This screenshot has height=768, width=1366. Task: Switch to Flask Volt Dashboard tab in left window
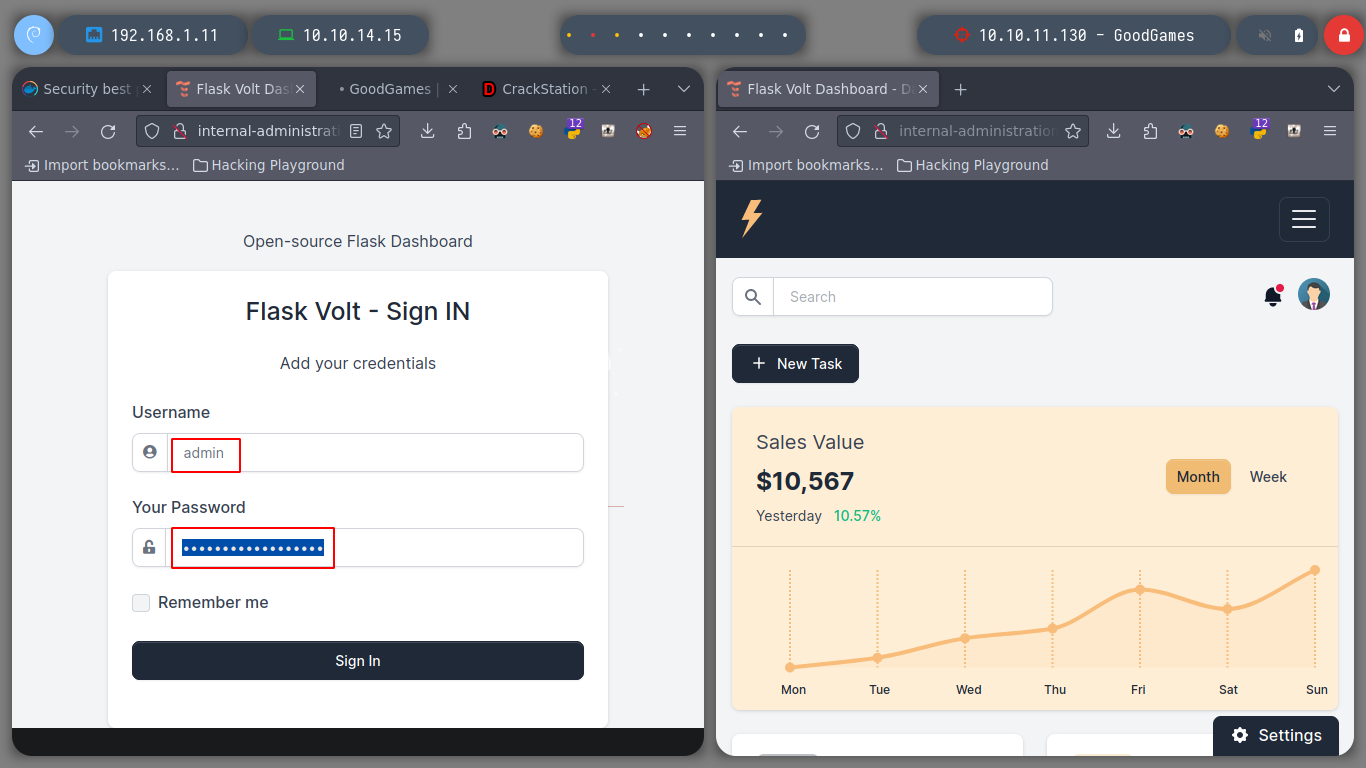[242, 89]
